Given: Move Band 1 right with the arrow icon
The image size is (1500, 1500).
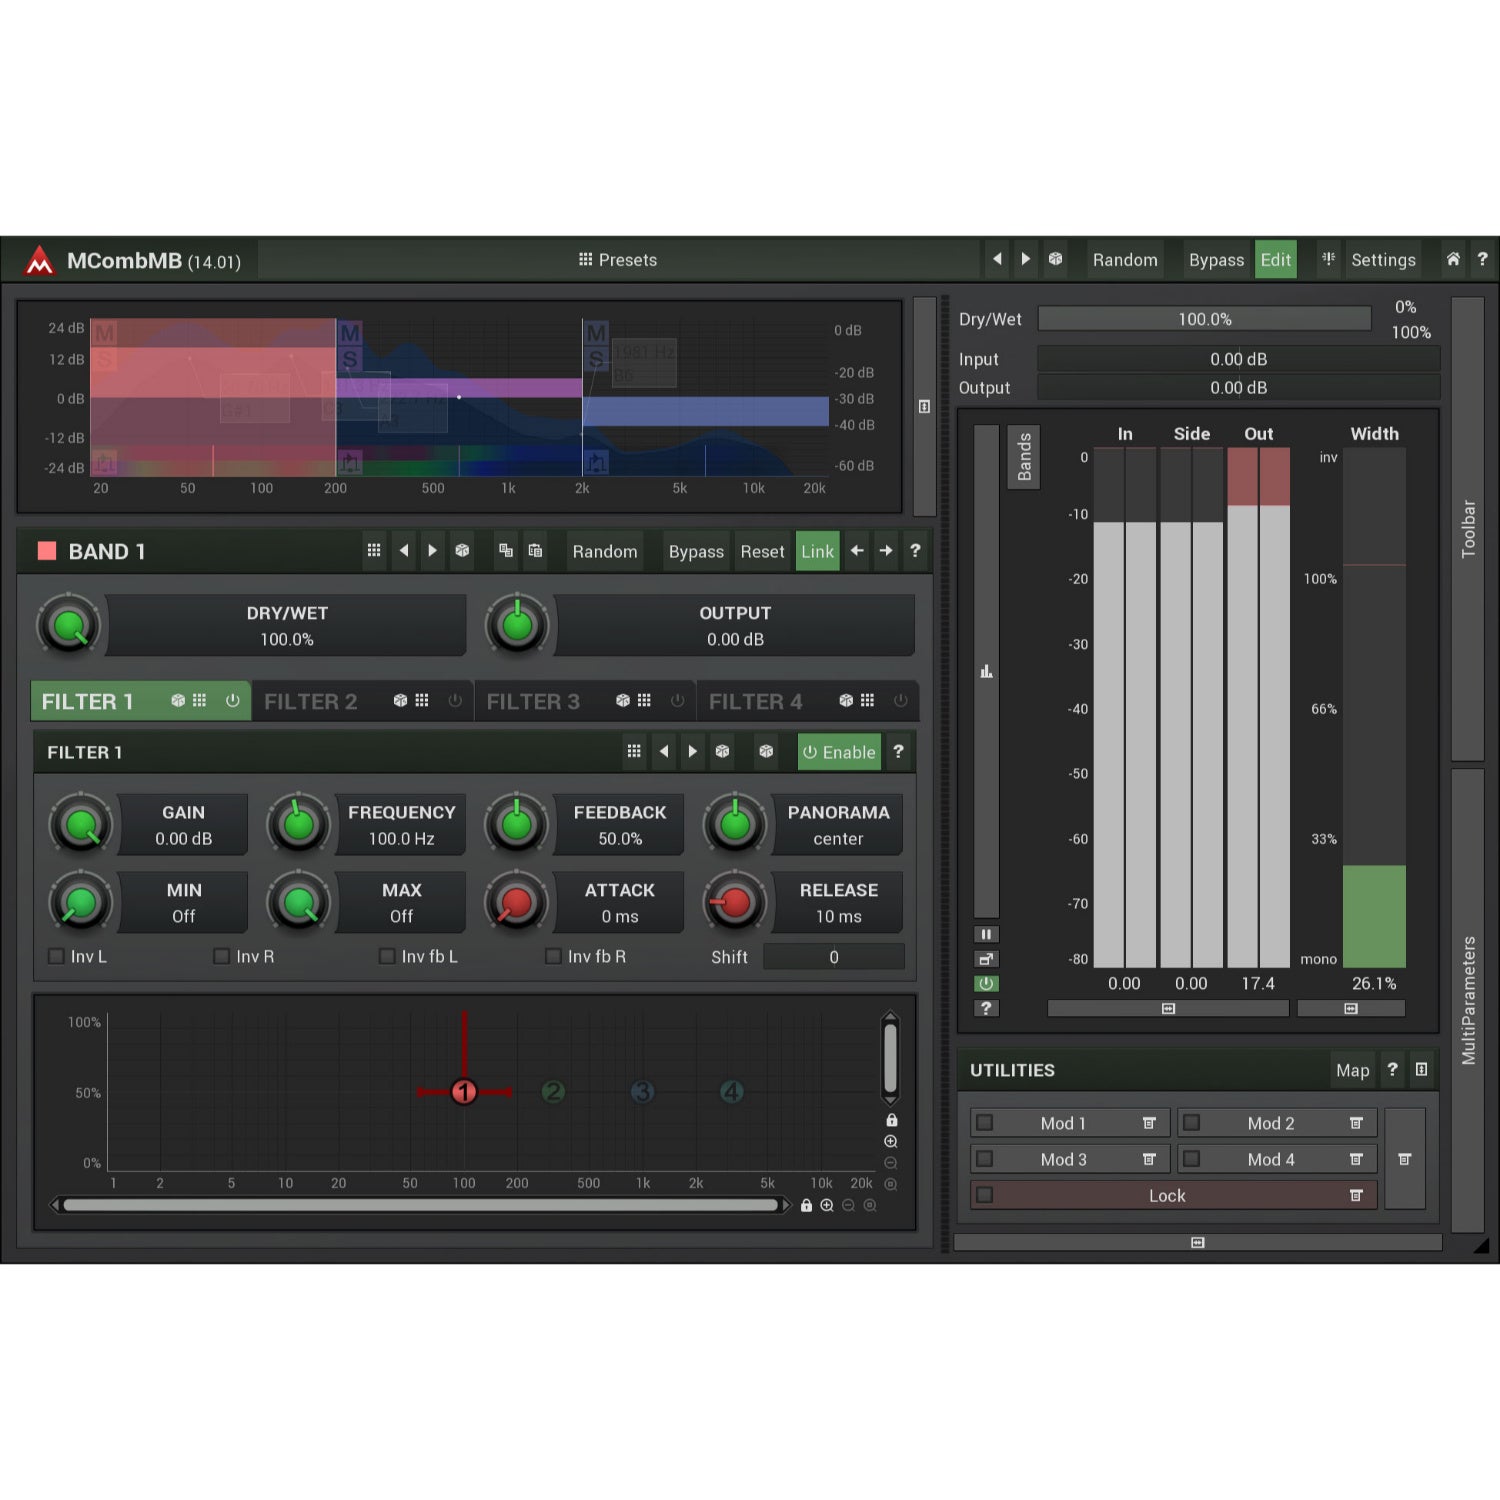Looking at the screenshot, I should (886, 551).
